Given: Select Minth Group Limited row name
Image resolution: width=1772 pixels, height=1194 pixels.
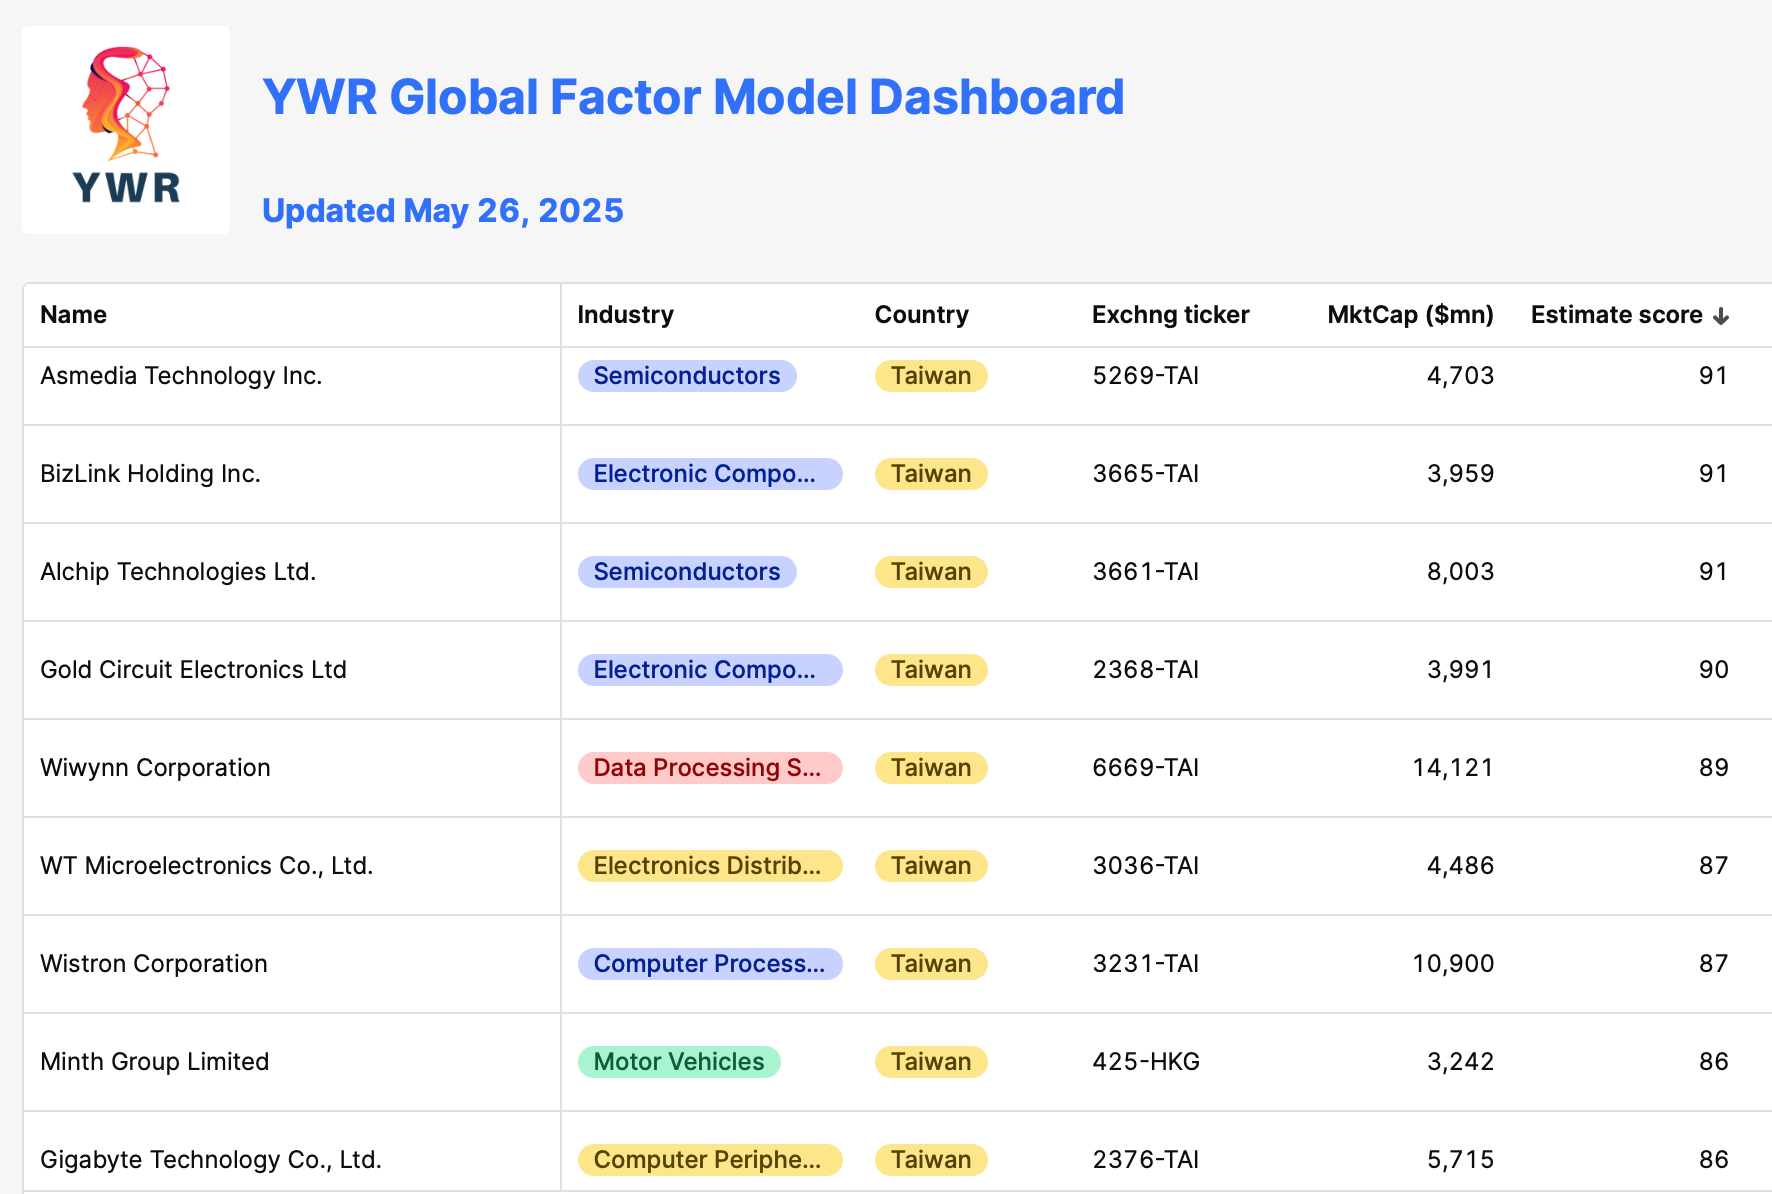Looking at the screenshot, I should (x=155, y=1062).
